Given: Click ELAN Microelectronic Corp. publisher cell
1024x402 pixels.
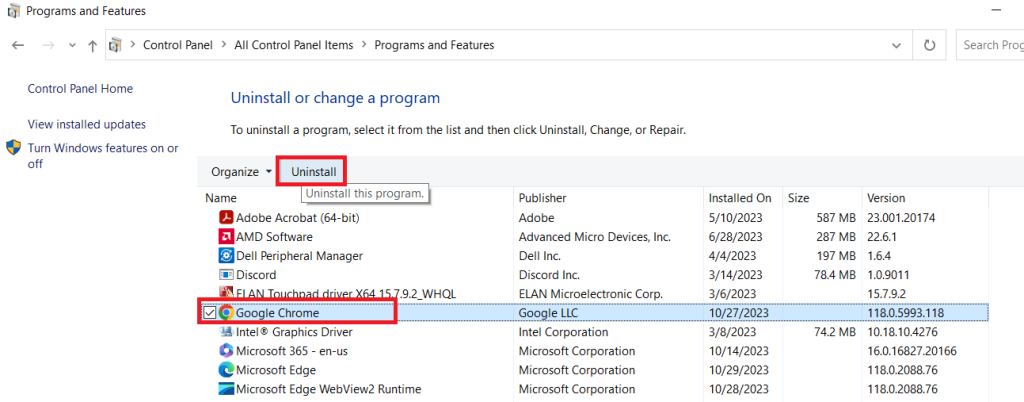Looking at the screenshot, I should (x=591, y=294).
